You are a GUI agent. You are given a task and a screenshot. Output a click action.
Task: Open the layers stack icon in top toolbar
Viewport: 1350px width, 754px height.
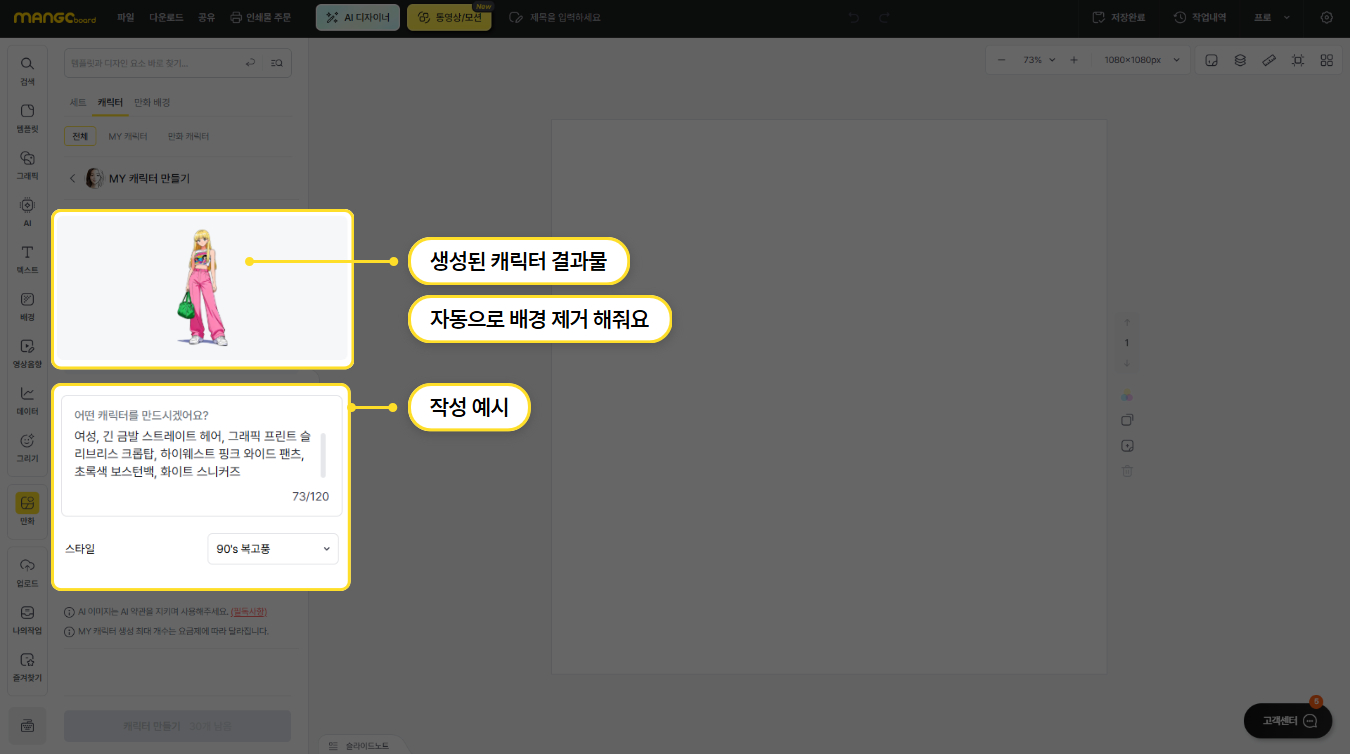(x=1240, y=60)
